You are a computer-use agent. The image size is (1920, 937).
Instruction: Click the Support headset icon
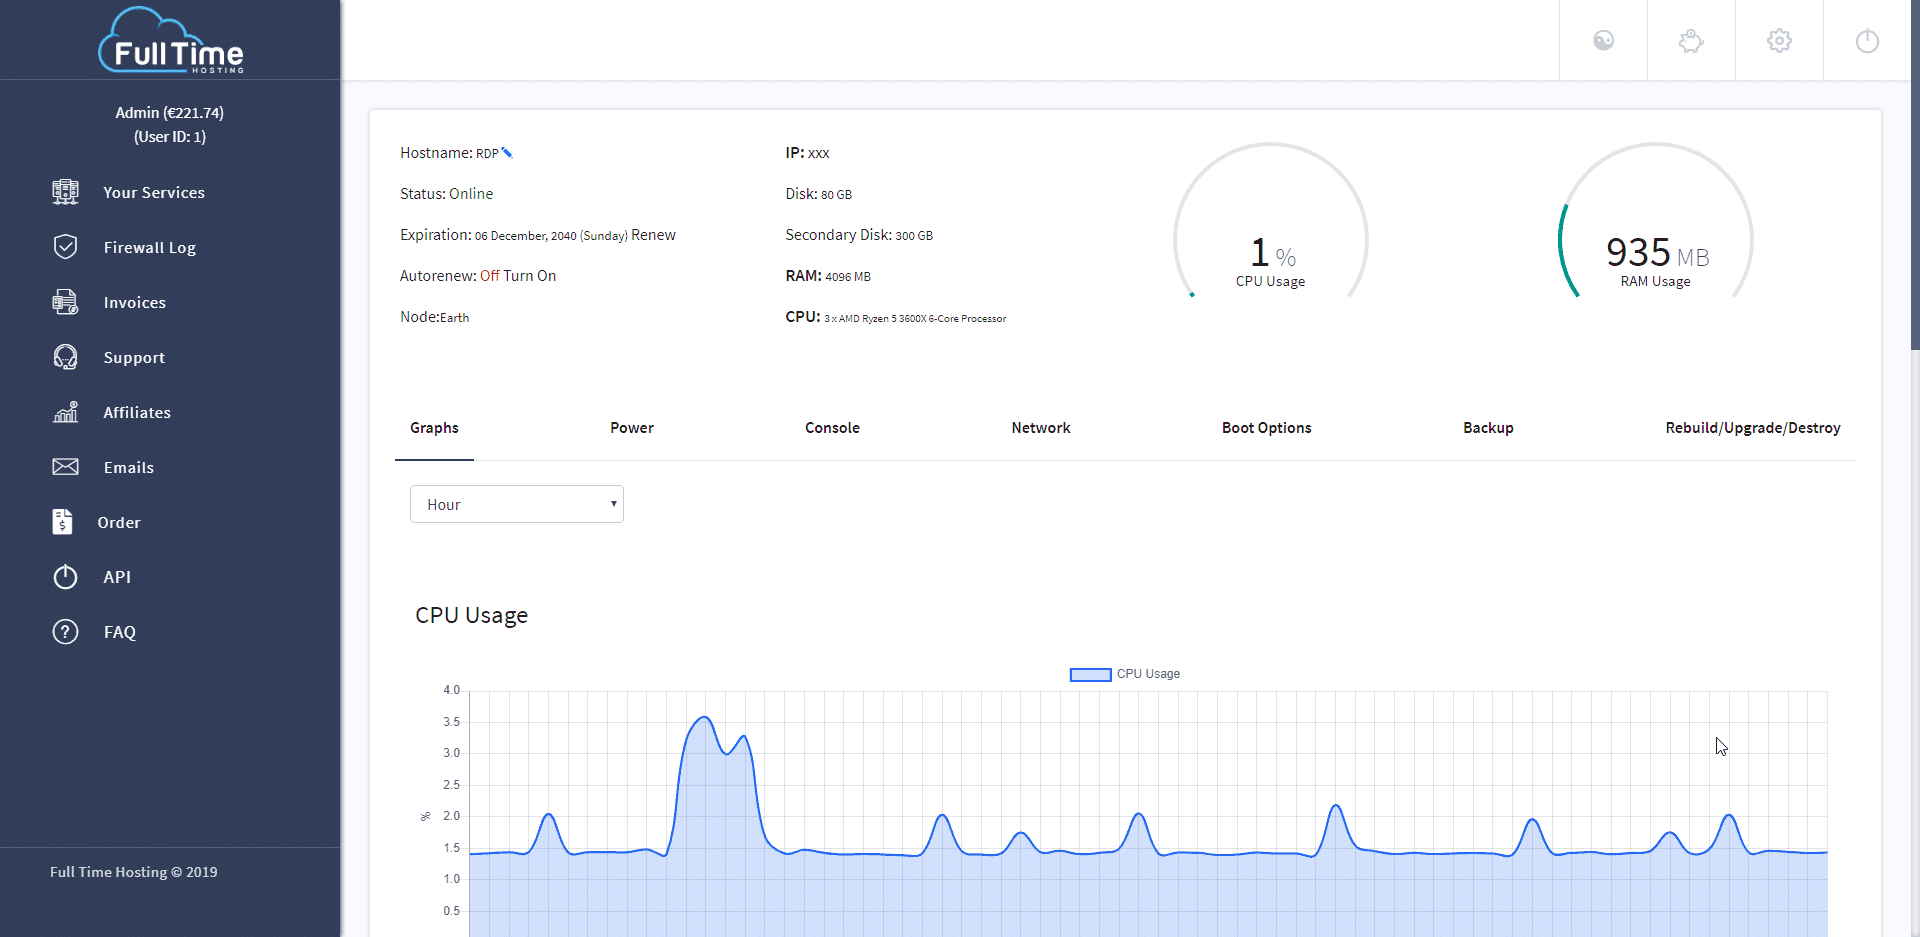pyautogui.click(x=64, y=357)
